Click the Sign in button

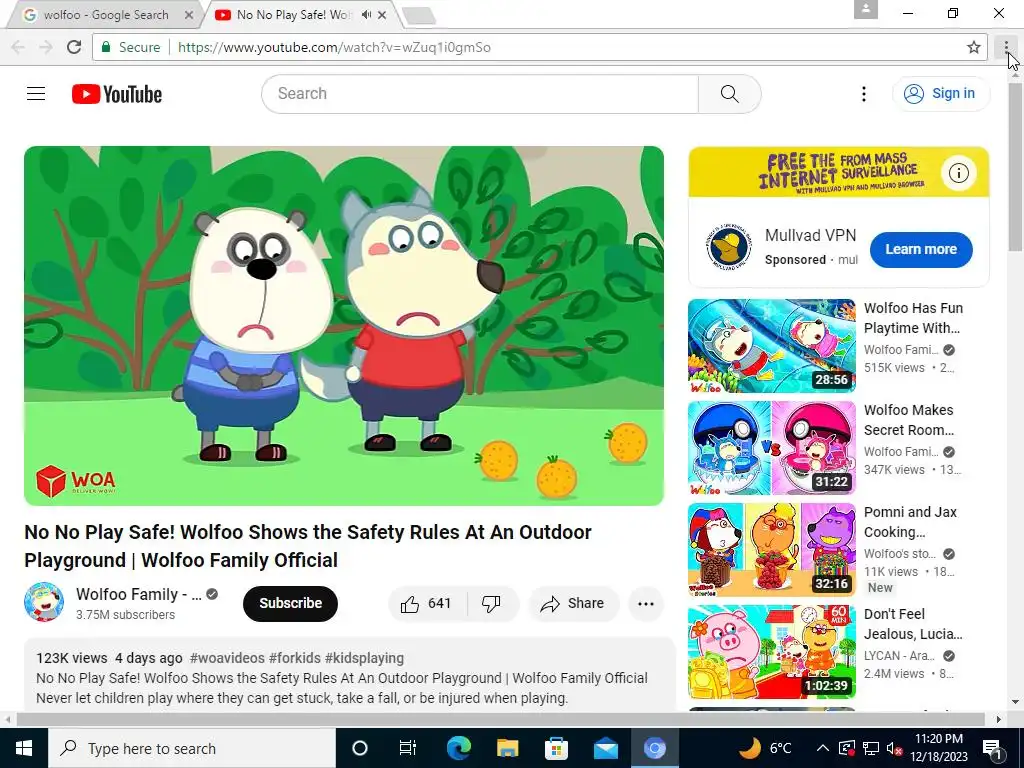941,94
